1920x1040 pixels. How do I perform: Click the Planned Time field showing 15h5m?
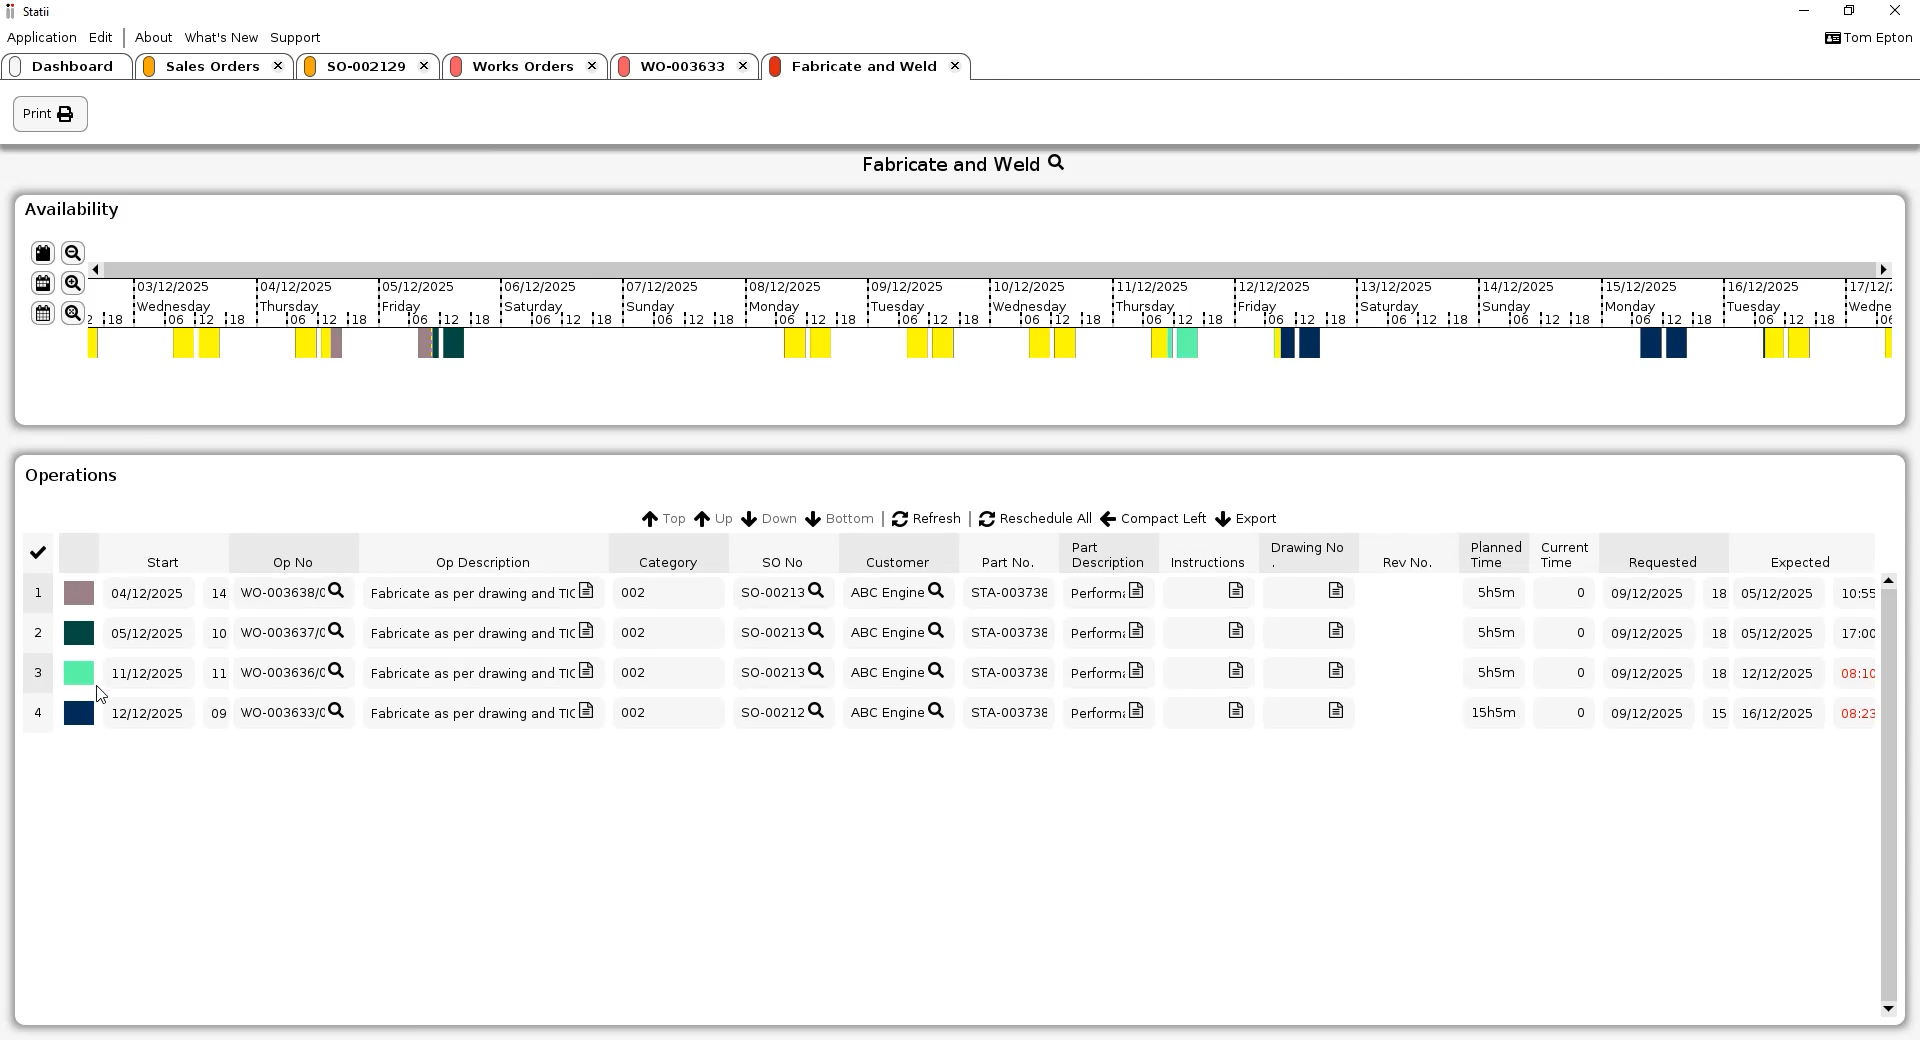pos(1494,713)
